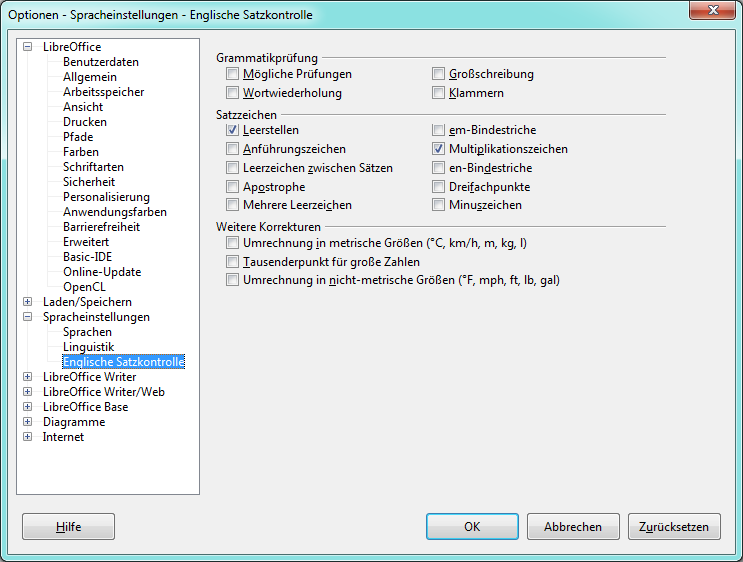This screenshot has height=562, width=743.
Task: Select Farben in the options tree
Action: coord(81,152)
